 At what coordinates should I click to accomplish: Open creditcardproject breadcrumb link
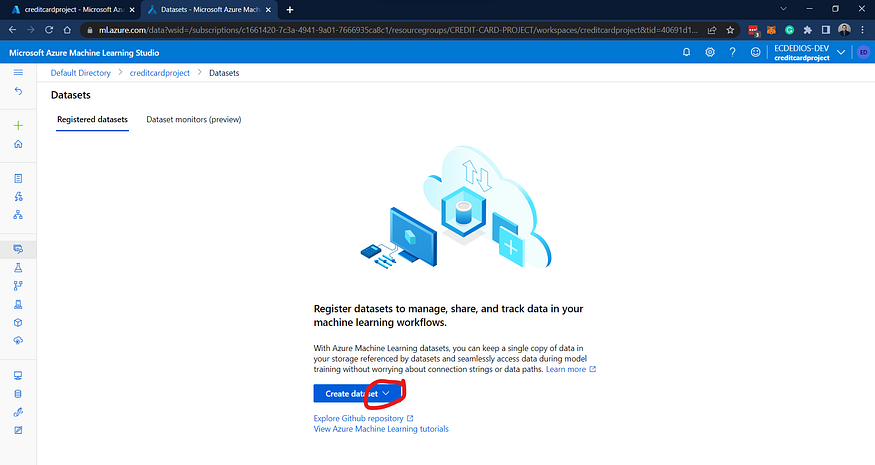[160, 73]
